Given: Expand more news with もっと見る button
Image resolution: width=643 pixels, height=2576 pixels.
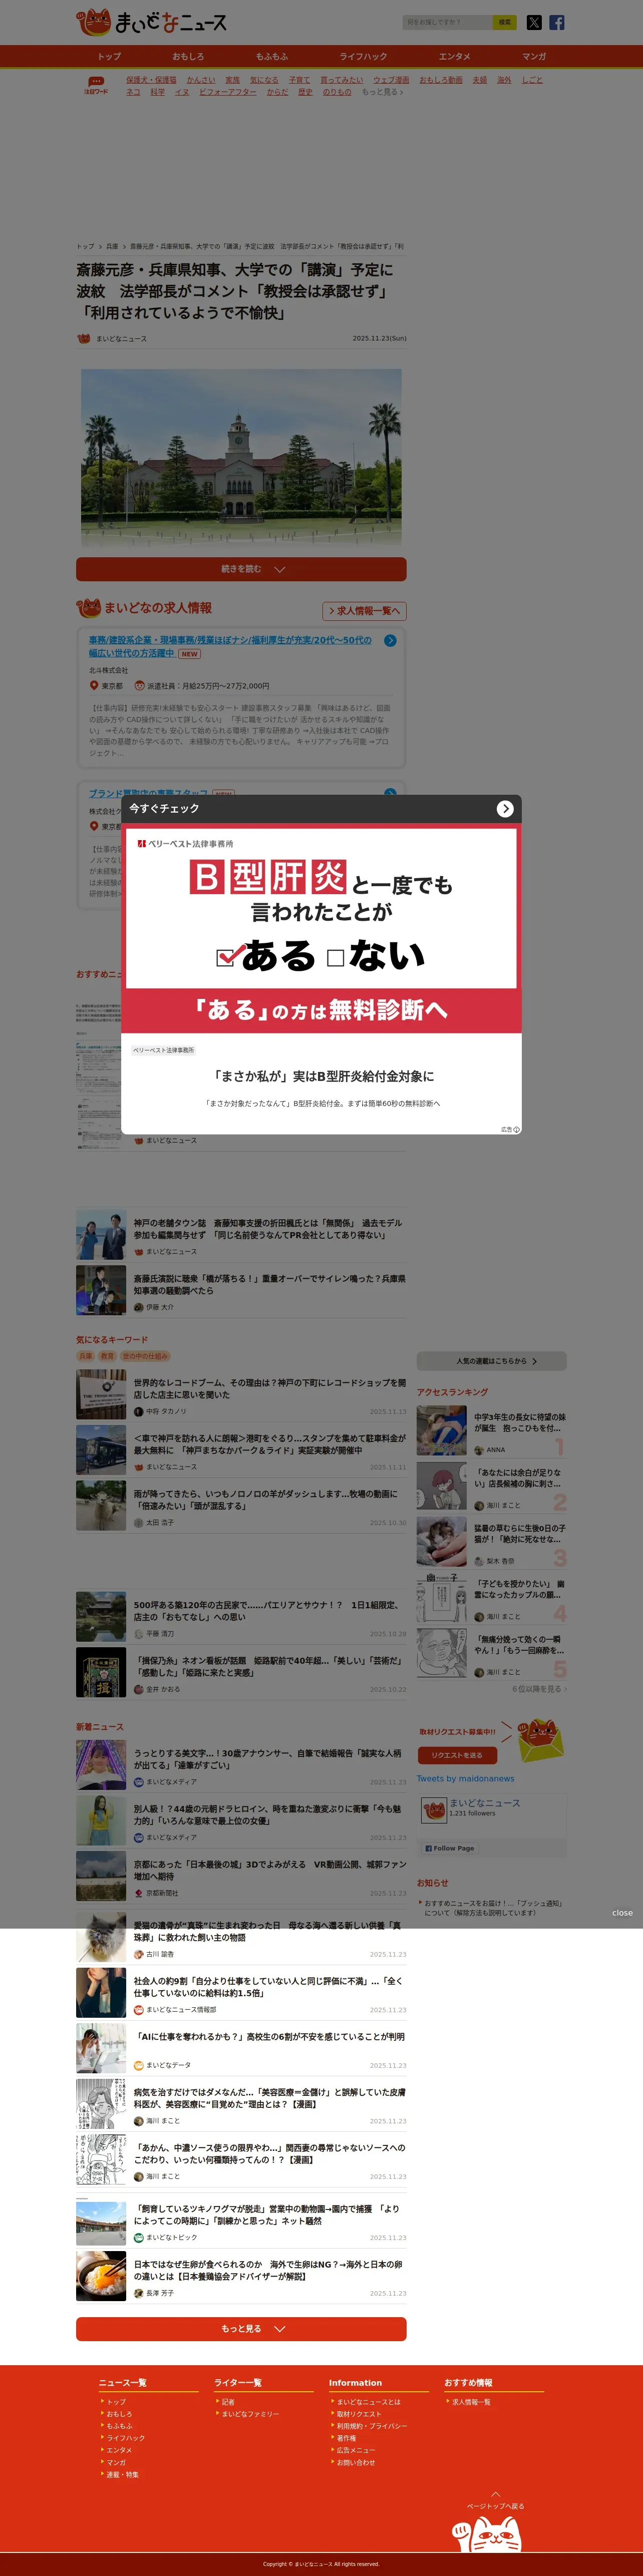Looking at the screenshot, I should [241, 2328].
